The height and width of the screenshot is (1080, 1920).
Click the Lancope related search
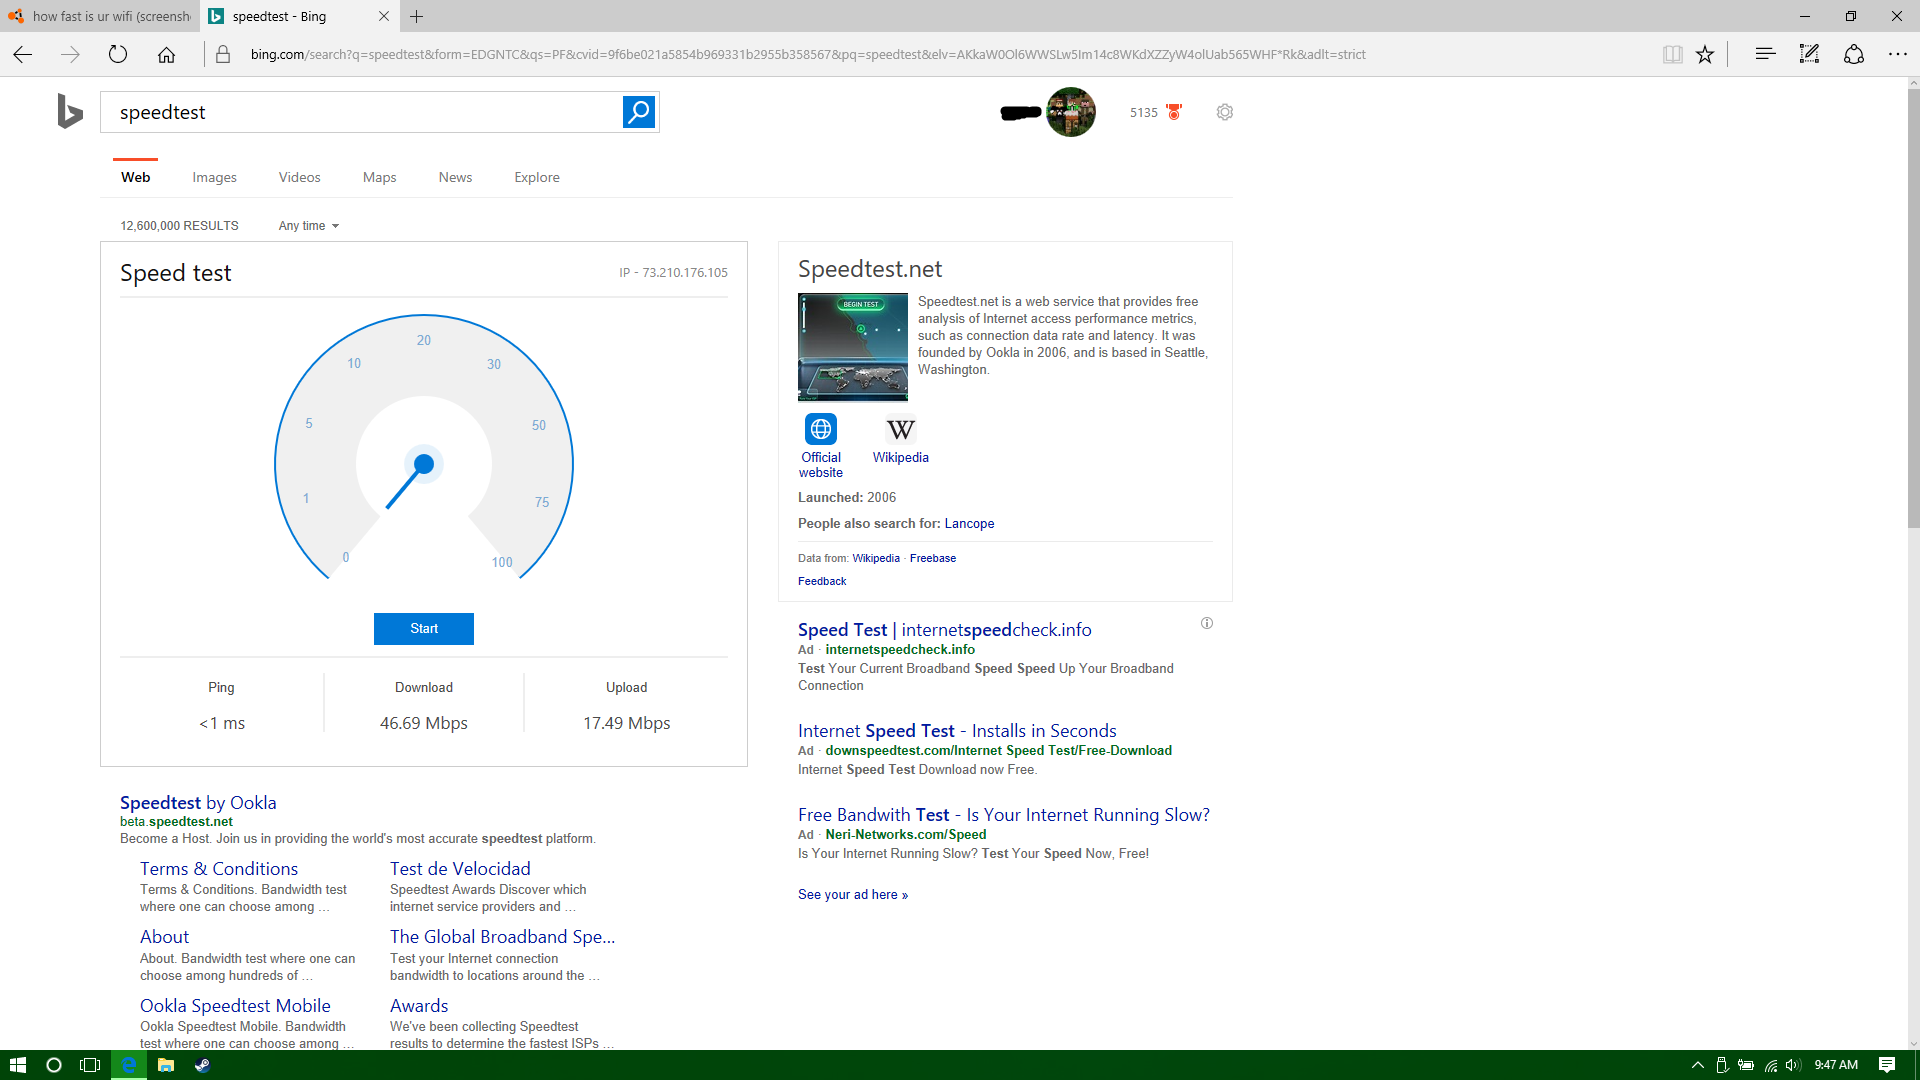click(969, 524)
